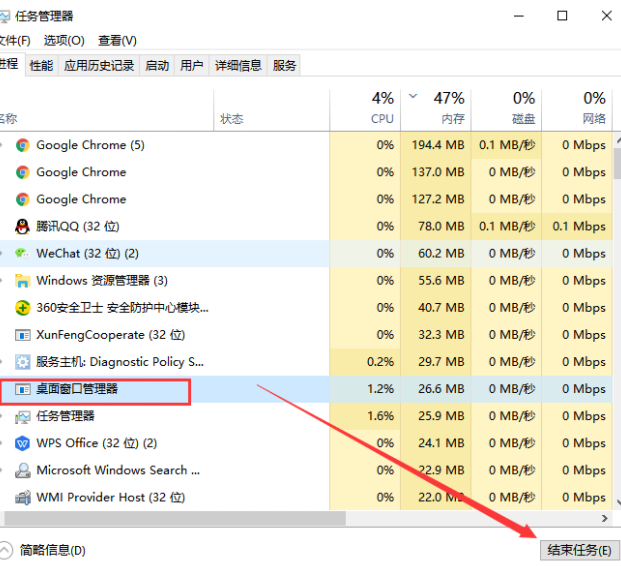
Task: Select the 腾讯QQ penguin icon
Action: pyautogui.click(x=22, y=226)
